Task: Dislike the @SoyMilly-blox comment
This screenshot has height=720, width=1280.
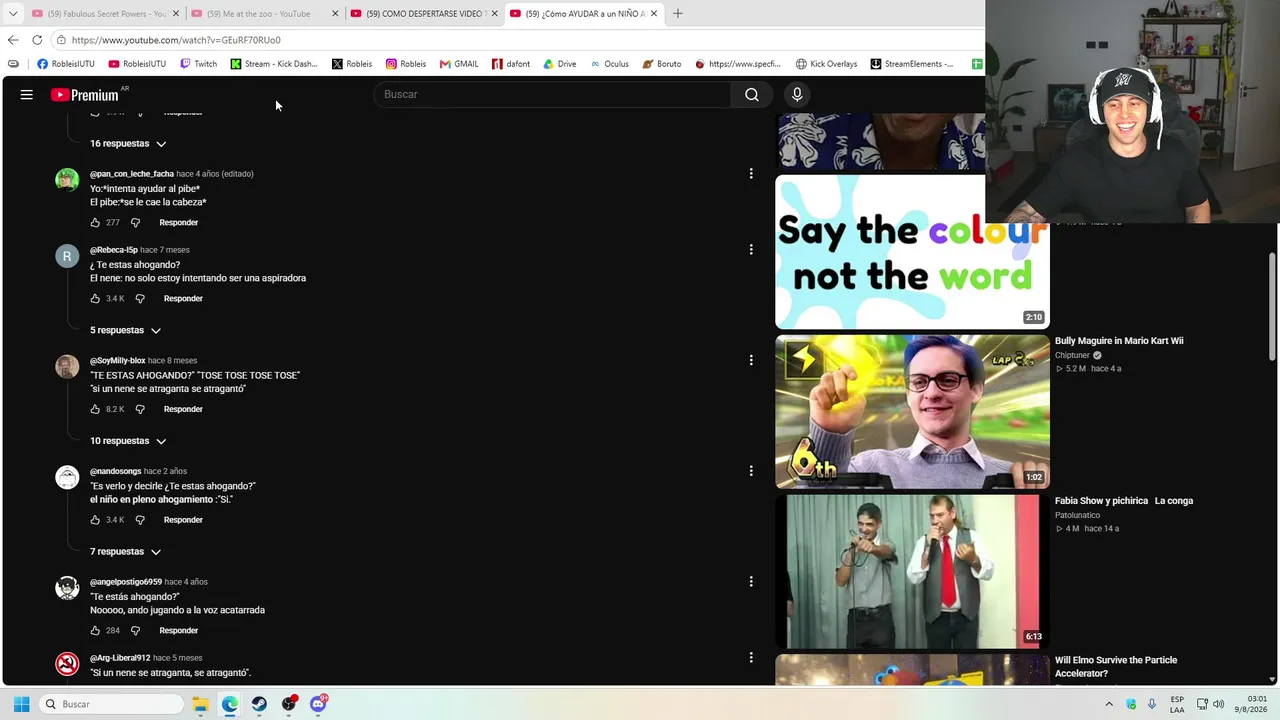Action: [140, 409]
